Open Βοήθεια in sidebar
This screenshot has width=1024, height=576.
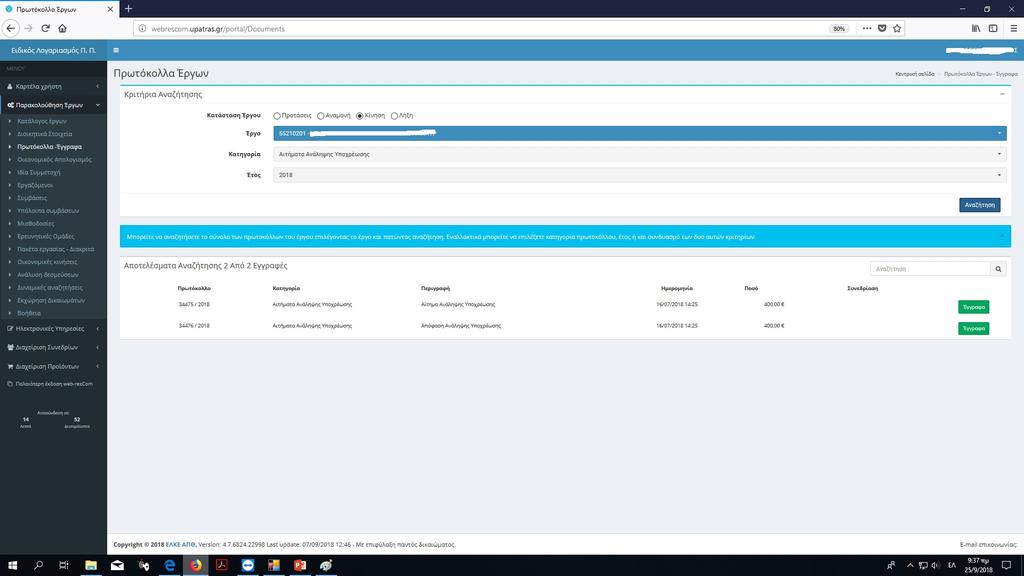[29, 313]
